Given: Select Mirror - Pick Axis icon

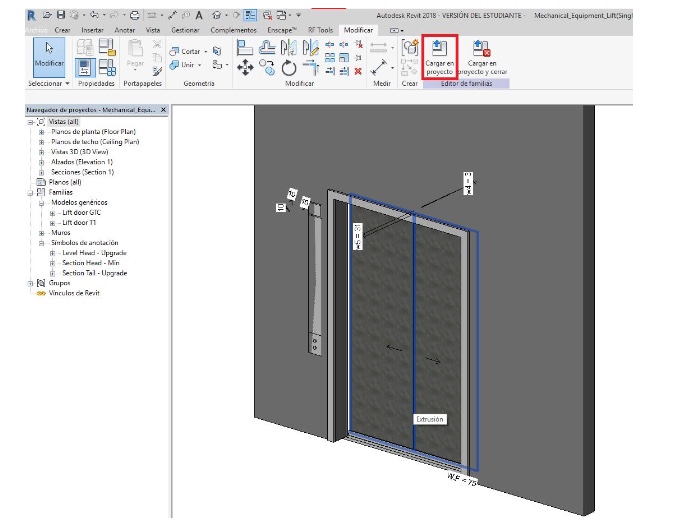Looking at the screenshot, I should pyautogui.click(x=289, y=47).
